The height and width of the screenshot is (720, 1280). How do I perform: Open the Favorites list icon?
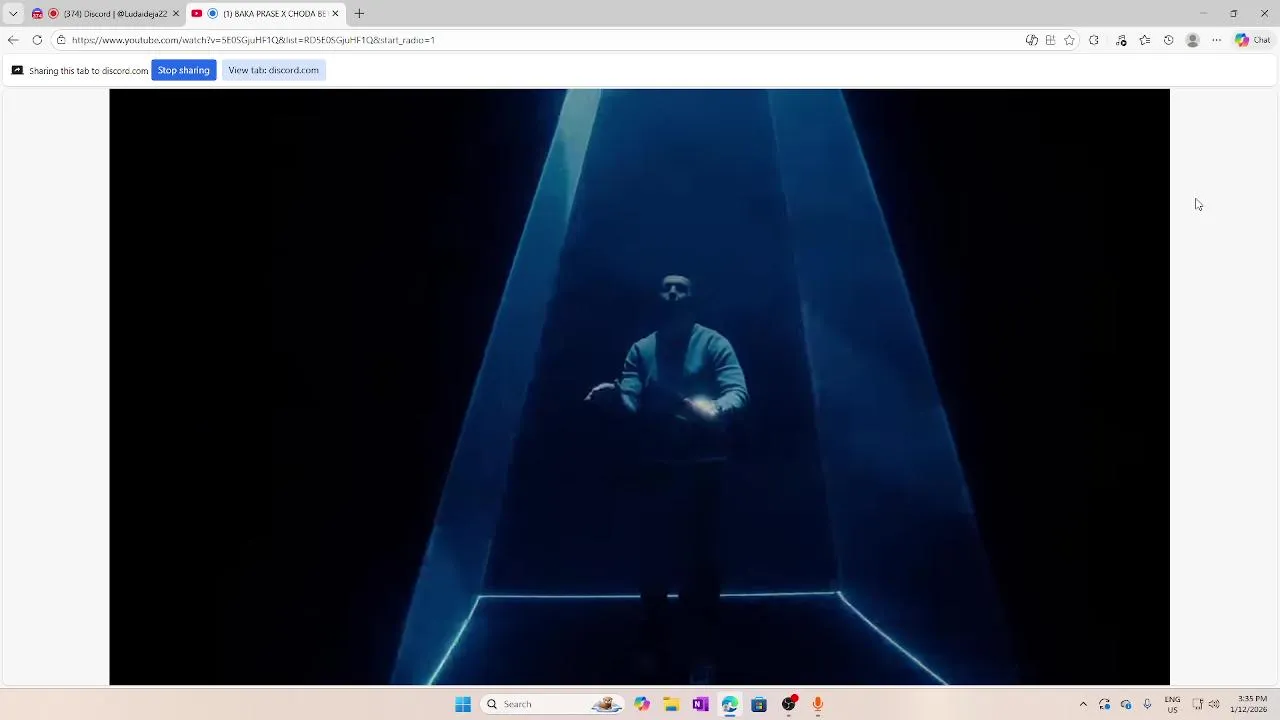(x=1145, y=40)
